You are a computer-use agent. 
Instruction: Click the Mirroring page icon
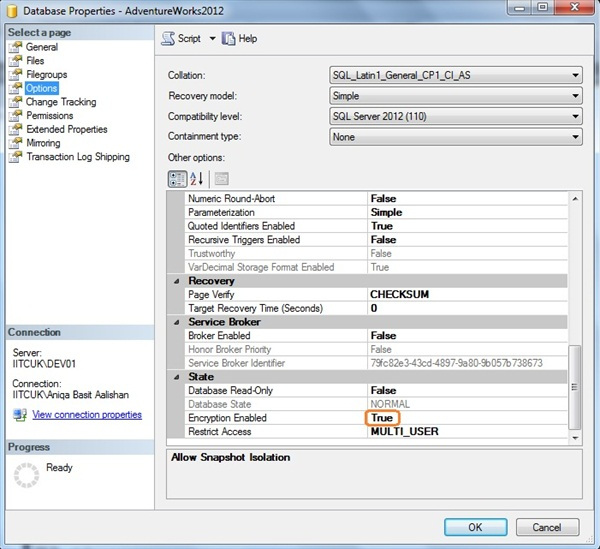15,143
